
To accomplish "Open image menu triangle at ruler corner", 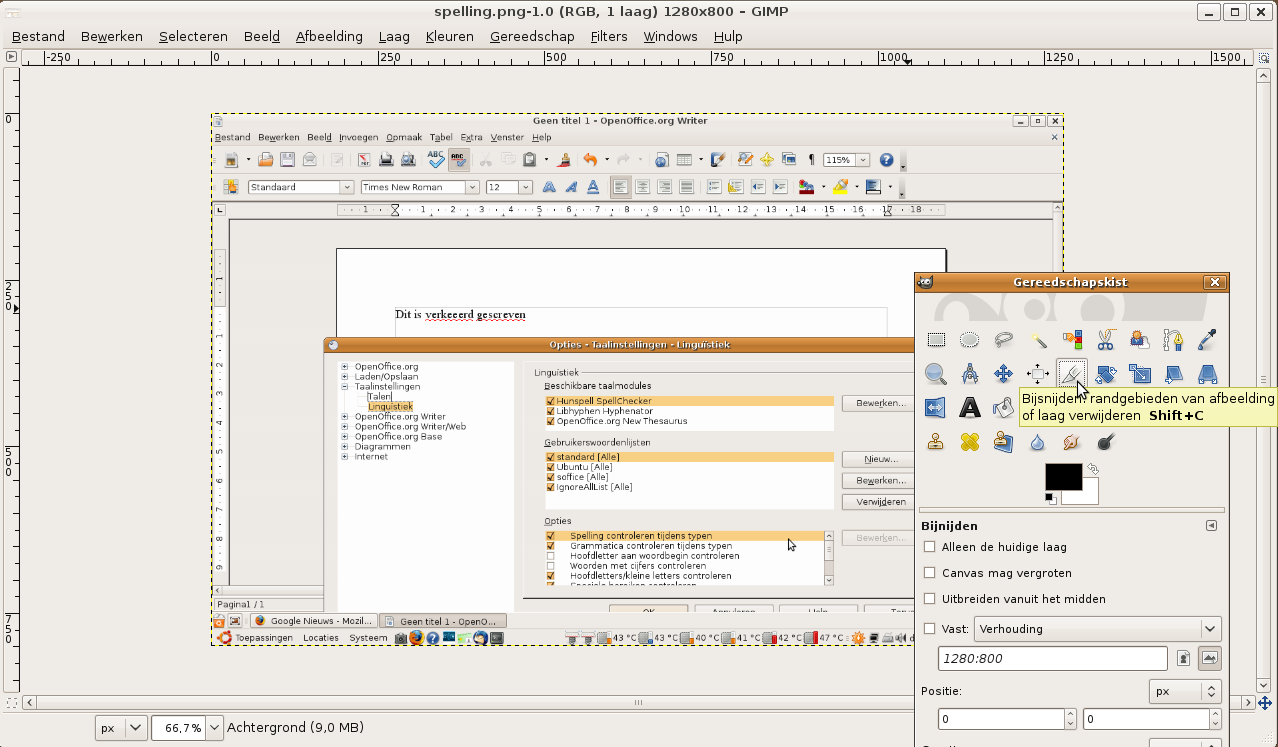I will (11, 57).
